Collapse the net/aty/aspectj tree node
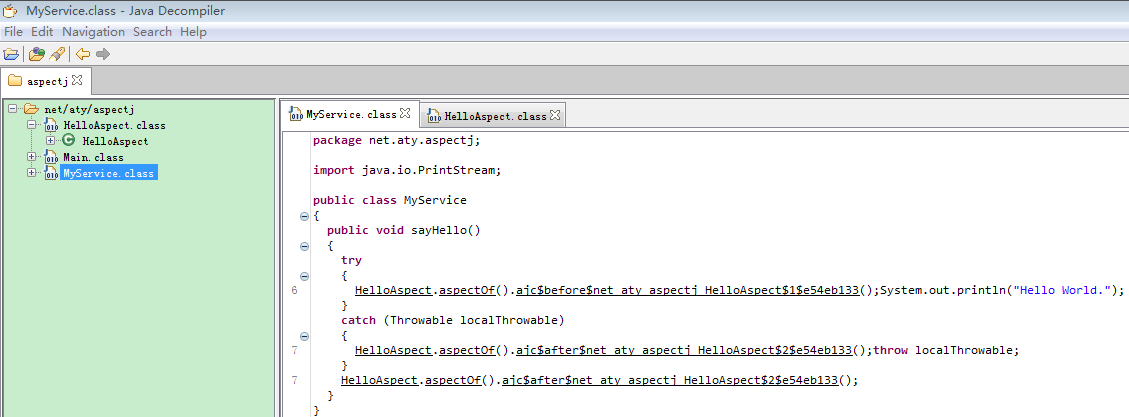This screenshot has width=1129, height=417. pyautogui.click(x=12, y=109)
